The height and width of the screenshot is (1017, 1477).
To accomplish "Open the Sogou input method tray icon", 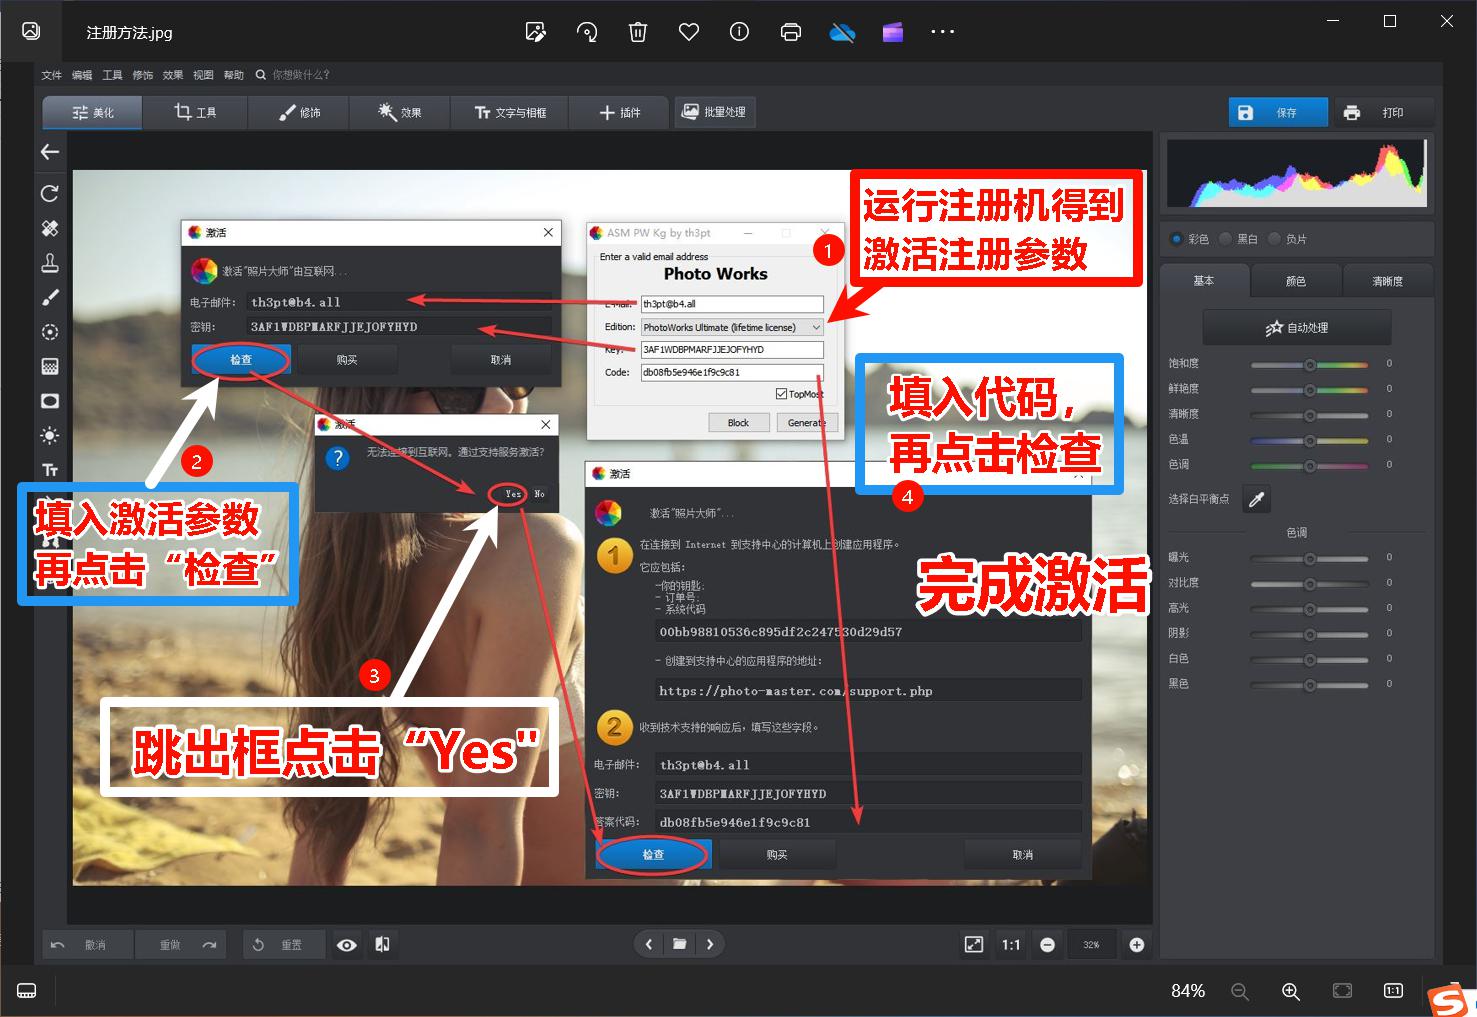I will [x=1450, y=1000].
